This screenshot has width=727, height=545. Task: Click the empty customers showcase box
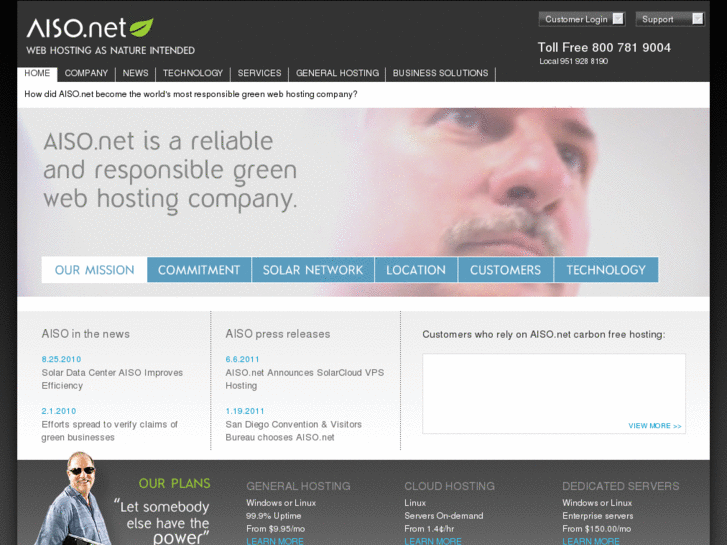(x=554, y=394)
